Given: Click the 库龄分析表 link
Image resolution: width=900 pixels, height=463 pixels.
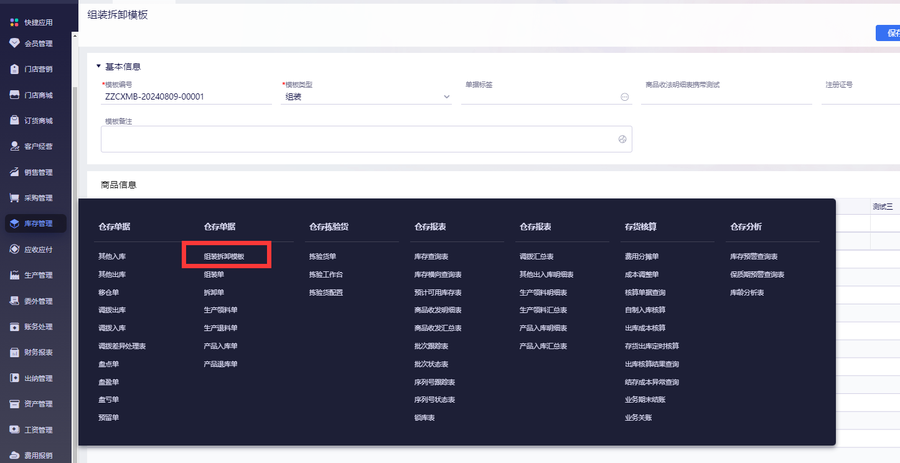Looking at the screenshot, I should [747, 293].
